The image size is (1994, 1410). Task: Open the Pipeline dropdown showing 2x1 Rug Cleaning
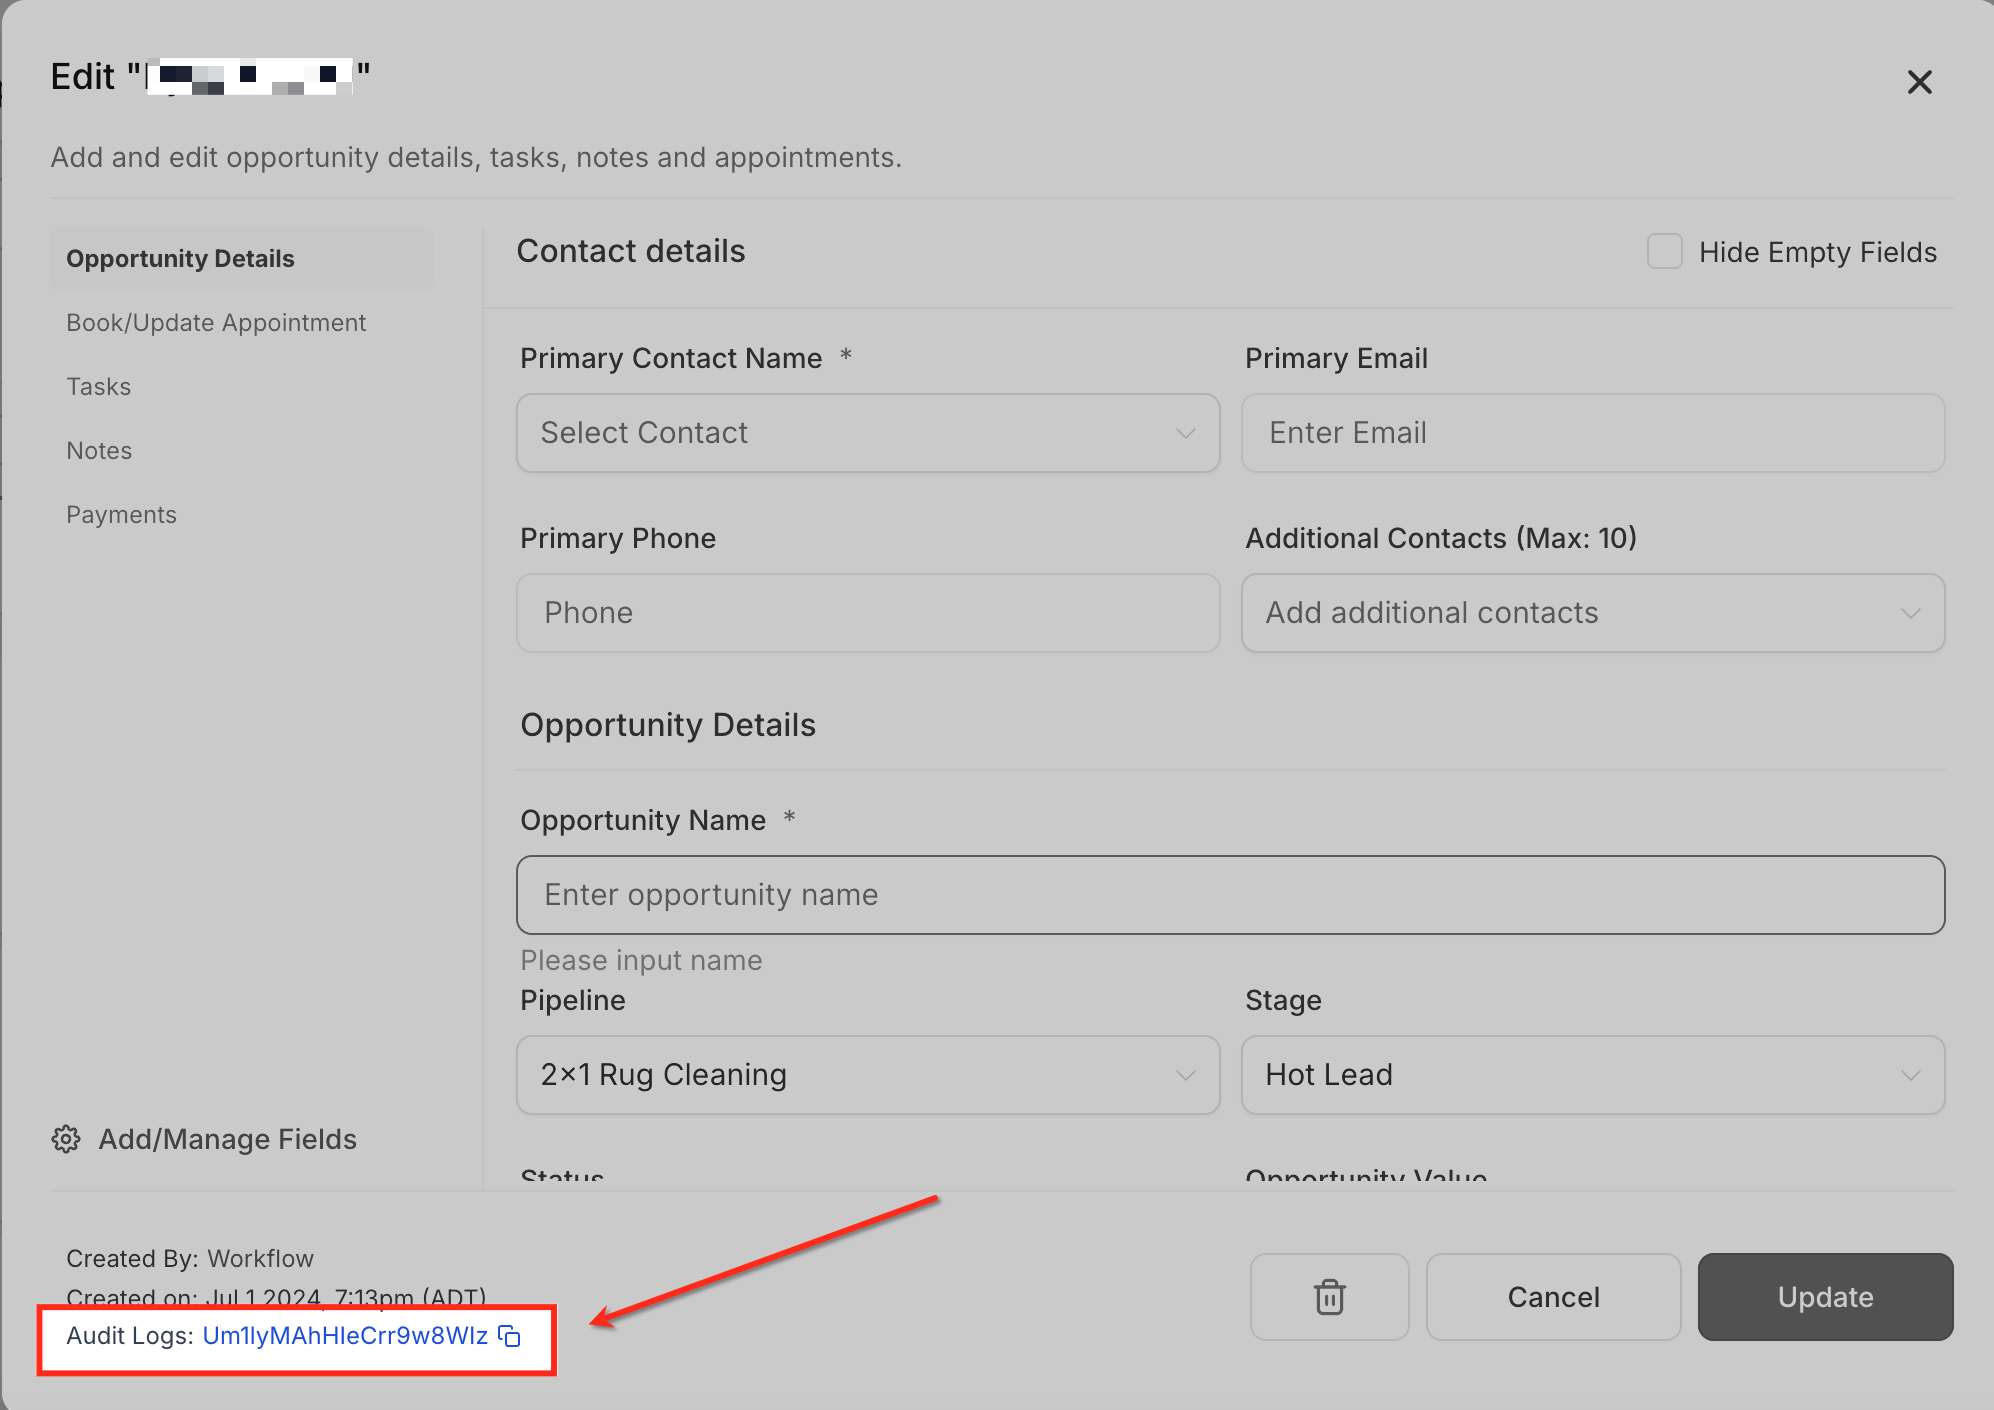point(867,1075)
